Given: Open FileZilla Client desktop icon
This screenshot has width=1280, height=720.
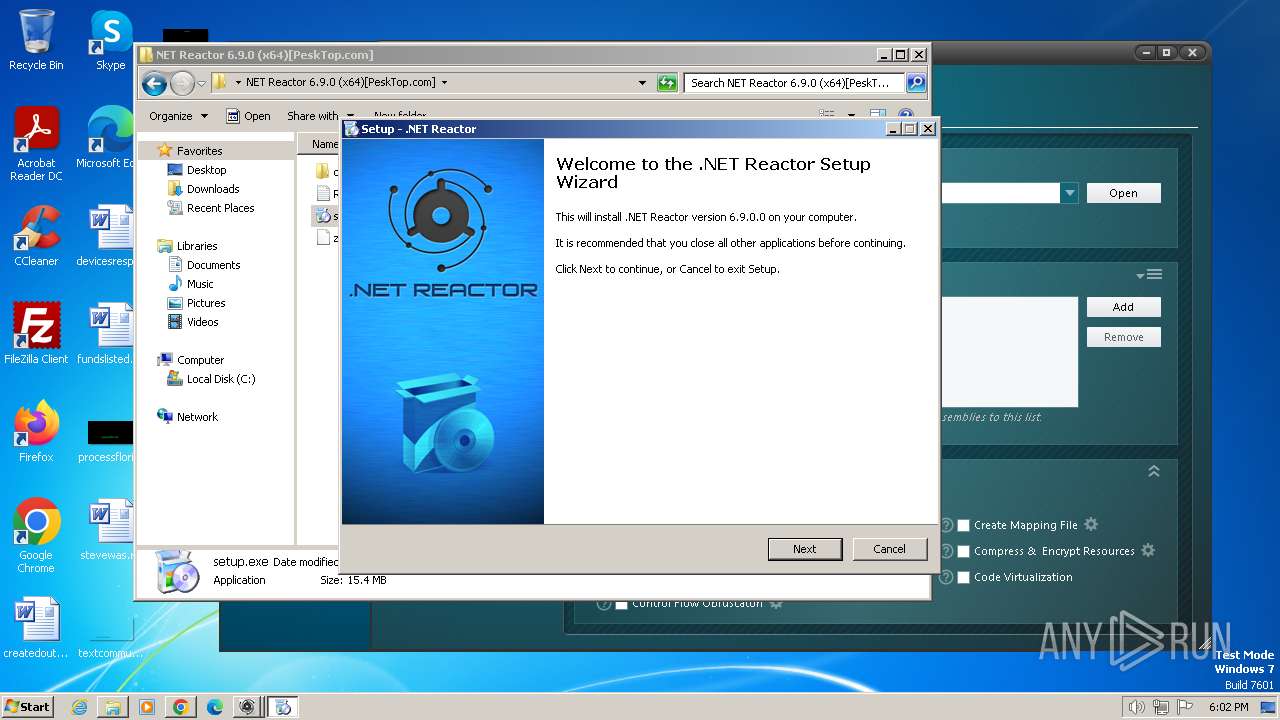Looking at the screenshot, I should point(36,333).
